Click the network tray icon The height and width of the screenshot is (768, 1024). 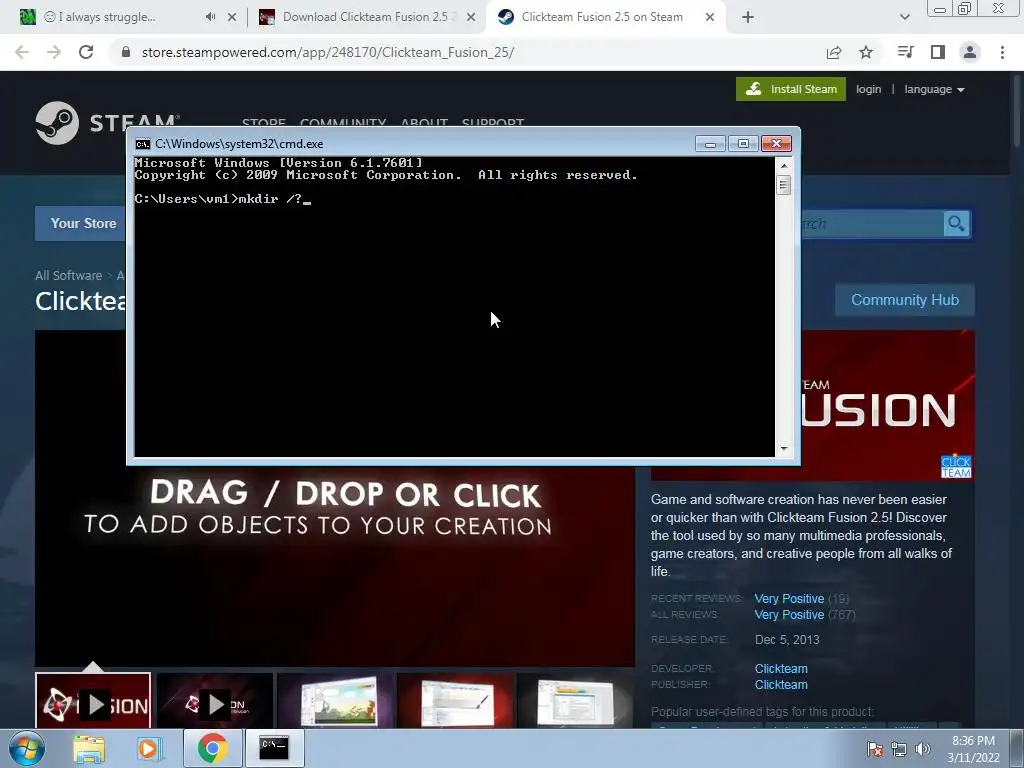(x=899, y=749)
